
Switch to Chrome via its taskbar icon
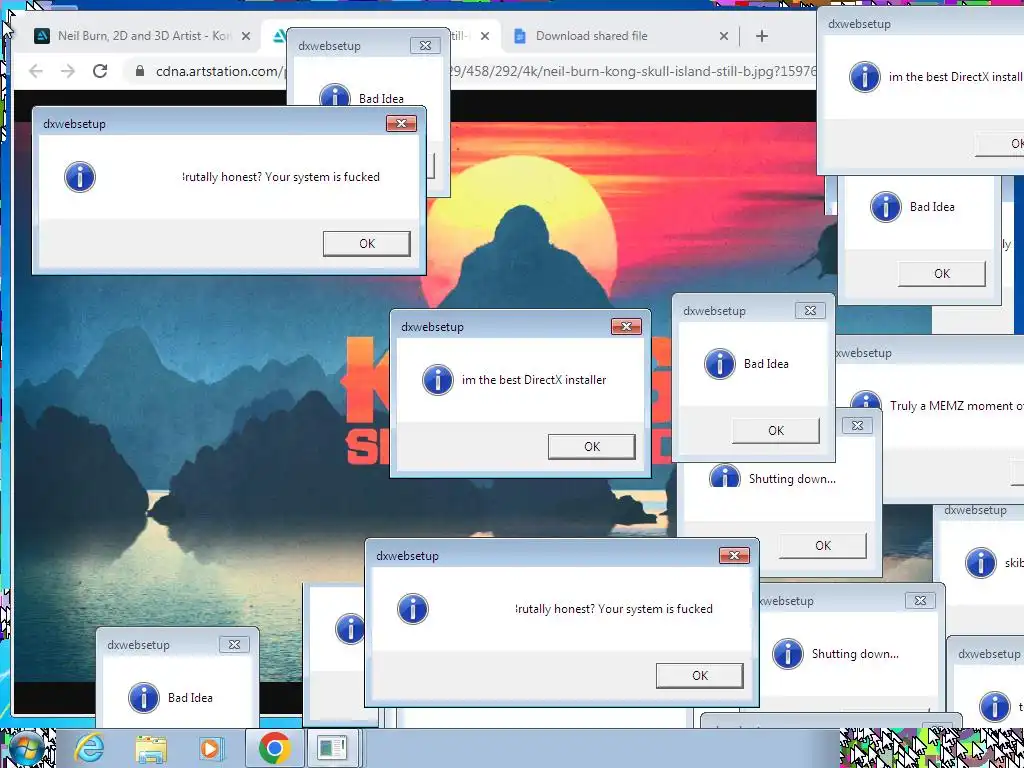click(274, 748)
